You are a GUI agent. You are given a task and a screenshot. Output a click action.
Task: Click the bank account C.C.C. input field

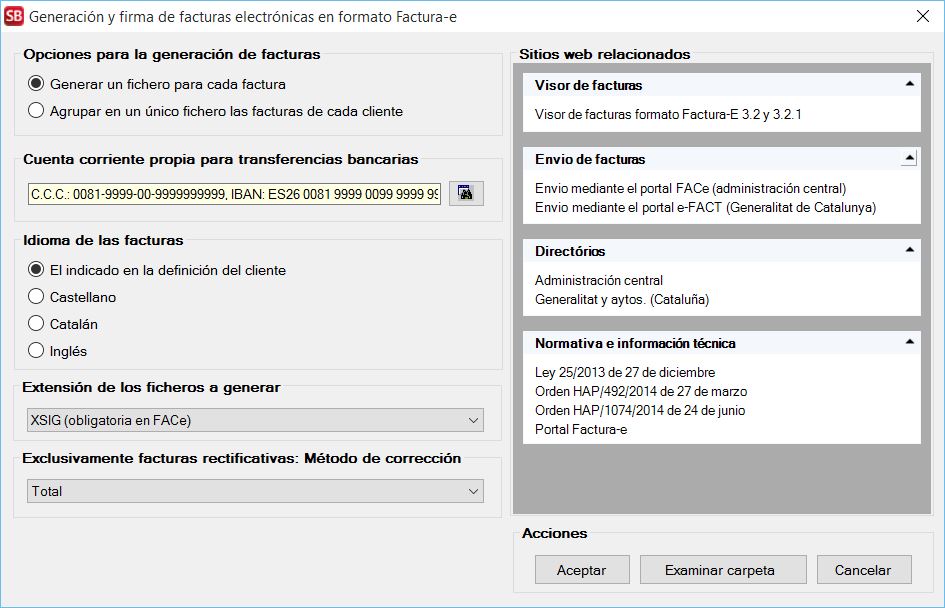tap(234, 194)
